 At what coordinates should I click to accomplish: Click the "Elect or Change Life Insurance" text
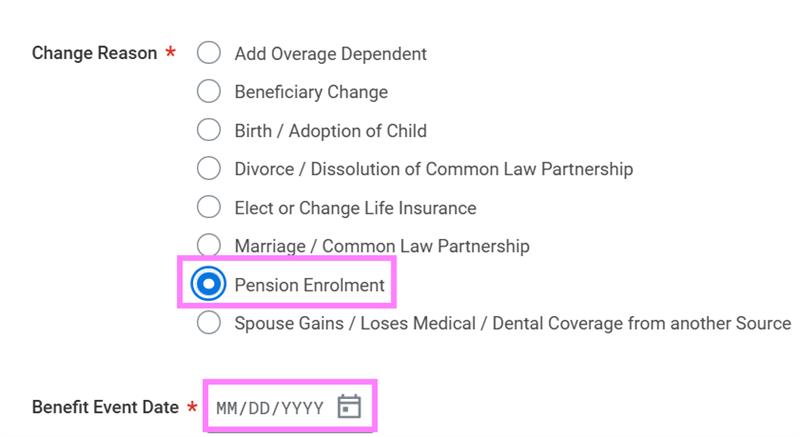point(355,208)
